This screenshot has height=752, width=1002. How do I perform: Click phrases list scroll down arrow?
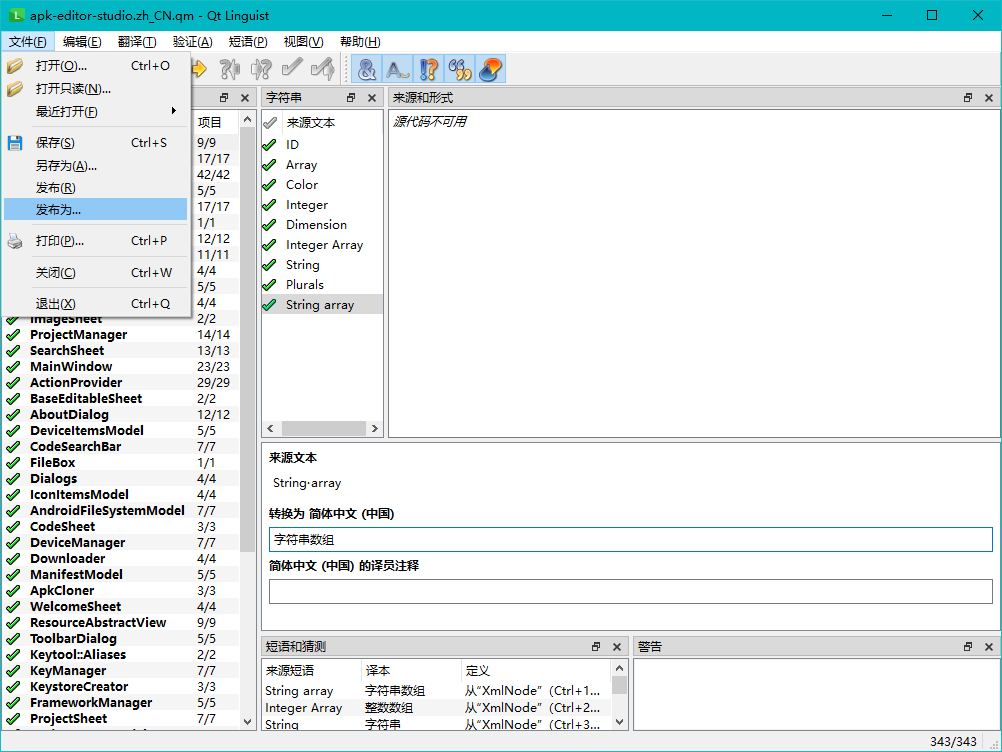[x=619, y=722]
